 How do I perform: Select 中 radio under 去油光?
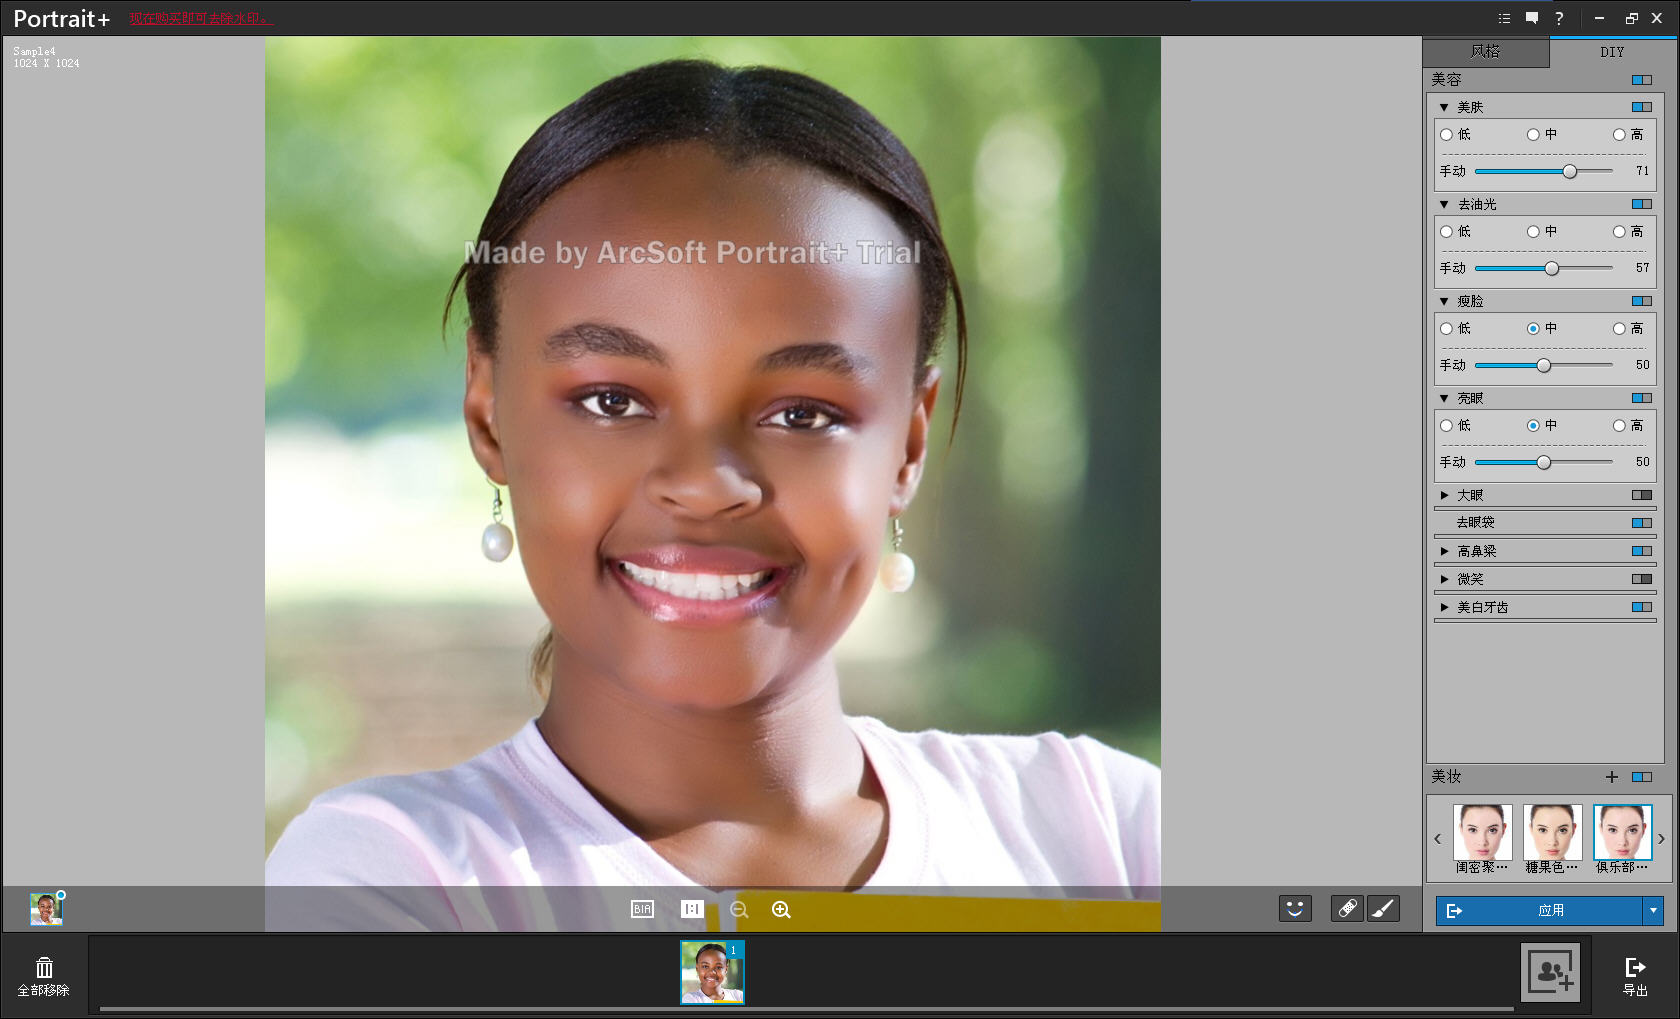[x=1533, y=232]
